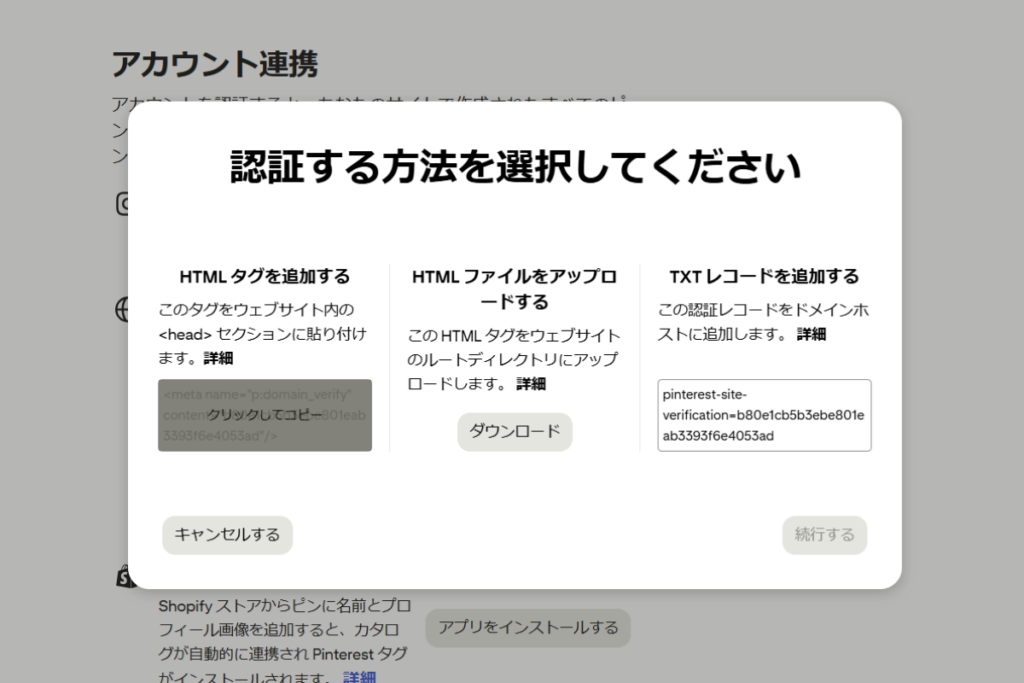Select the pinterest-site-verification TXT record text
The height and width of the screenshot is (683, 1024).
click(x=764, y=415)
